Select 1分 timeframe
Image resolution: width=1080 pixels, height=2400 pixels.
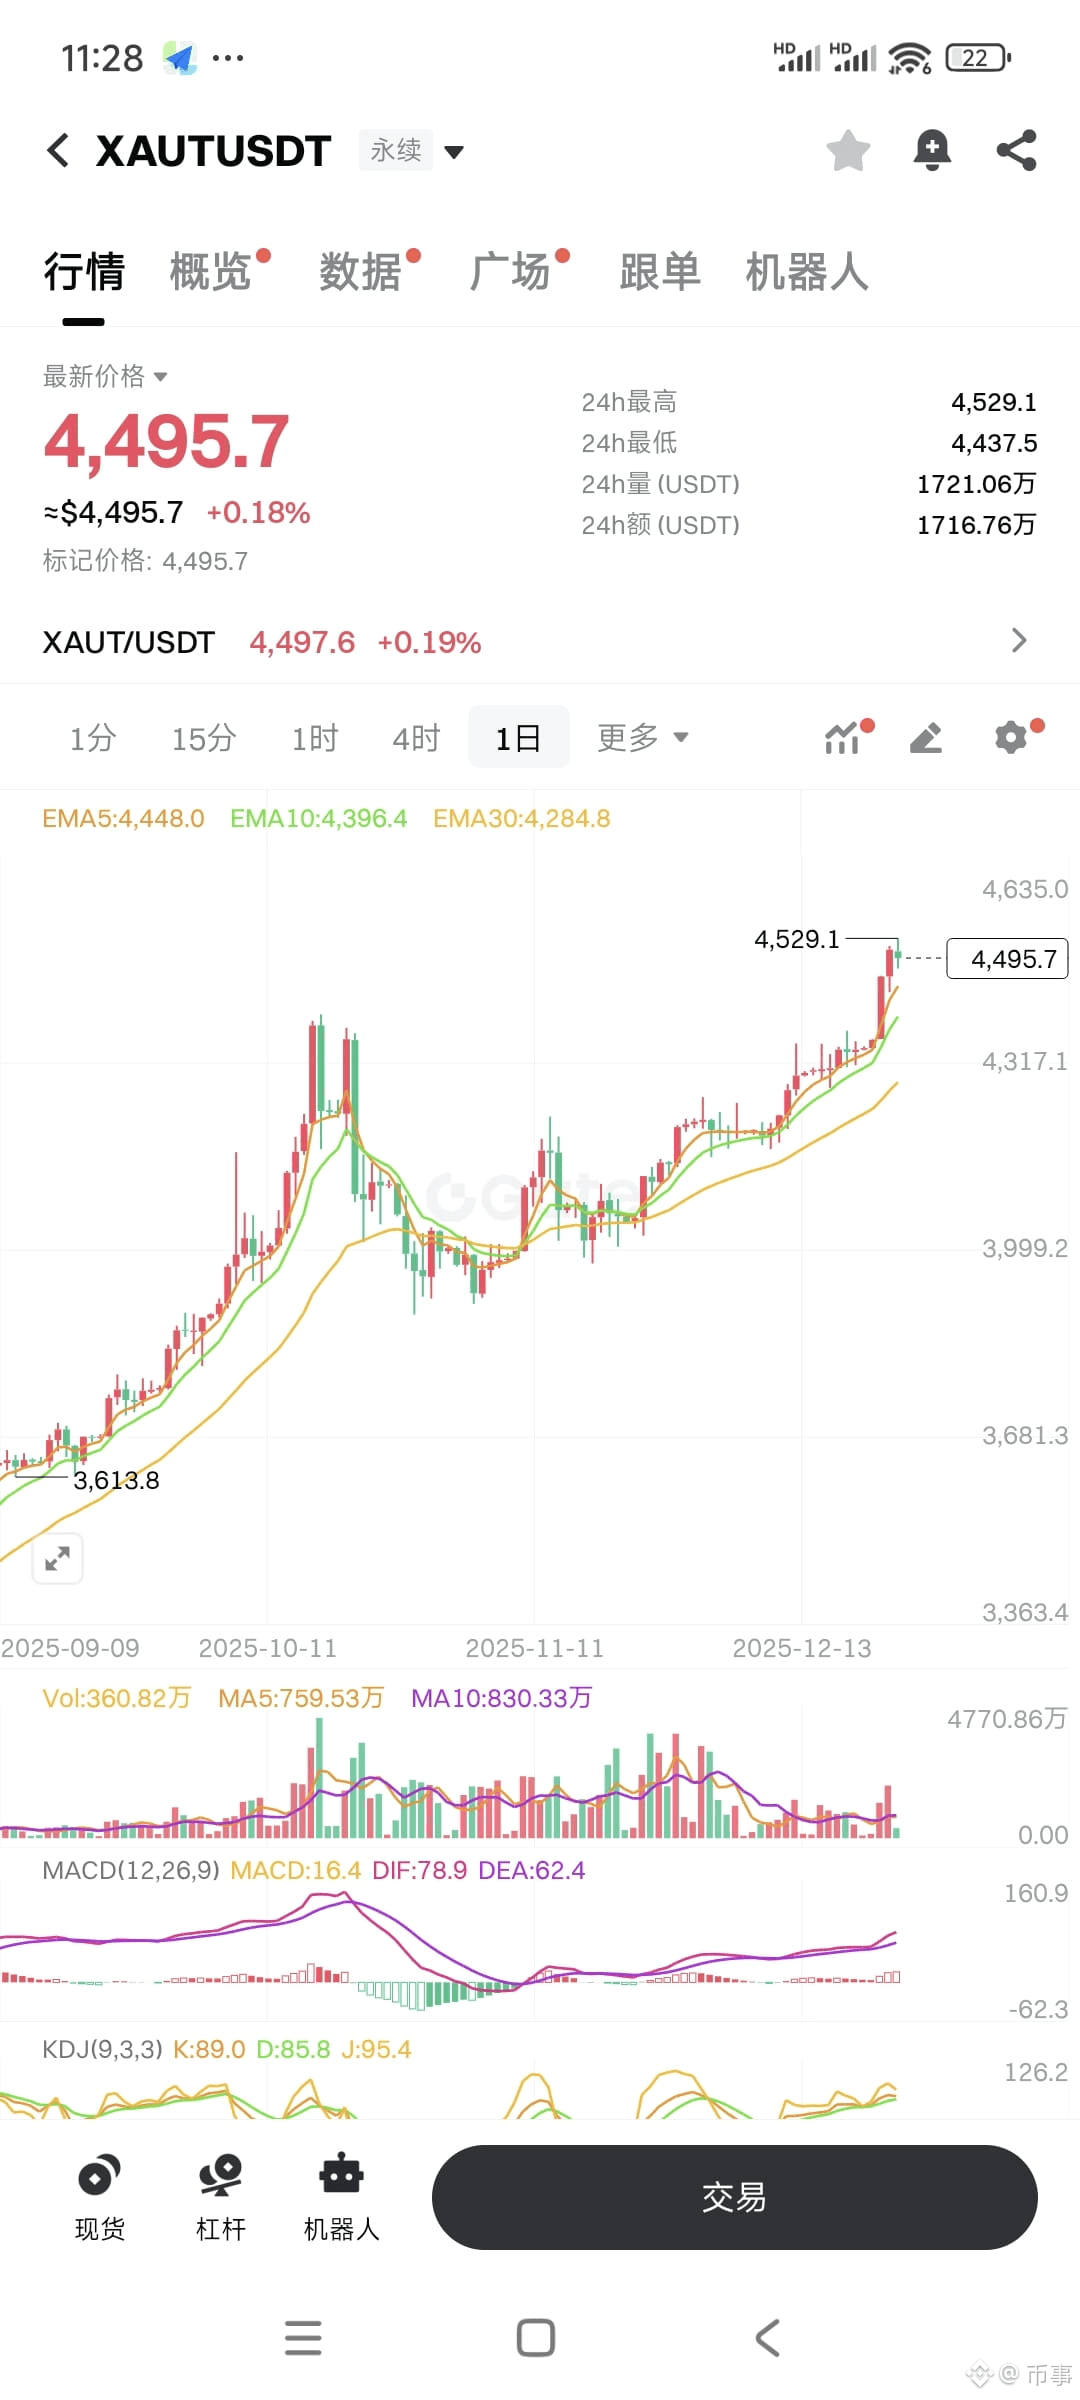pos(93,738)
